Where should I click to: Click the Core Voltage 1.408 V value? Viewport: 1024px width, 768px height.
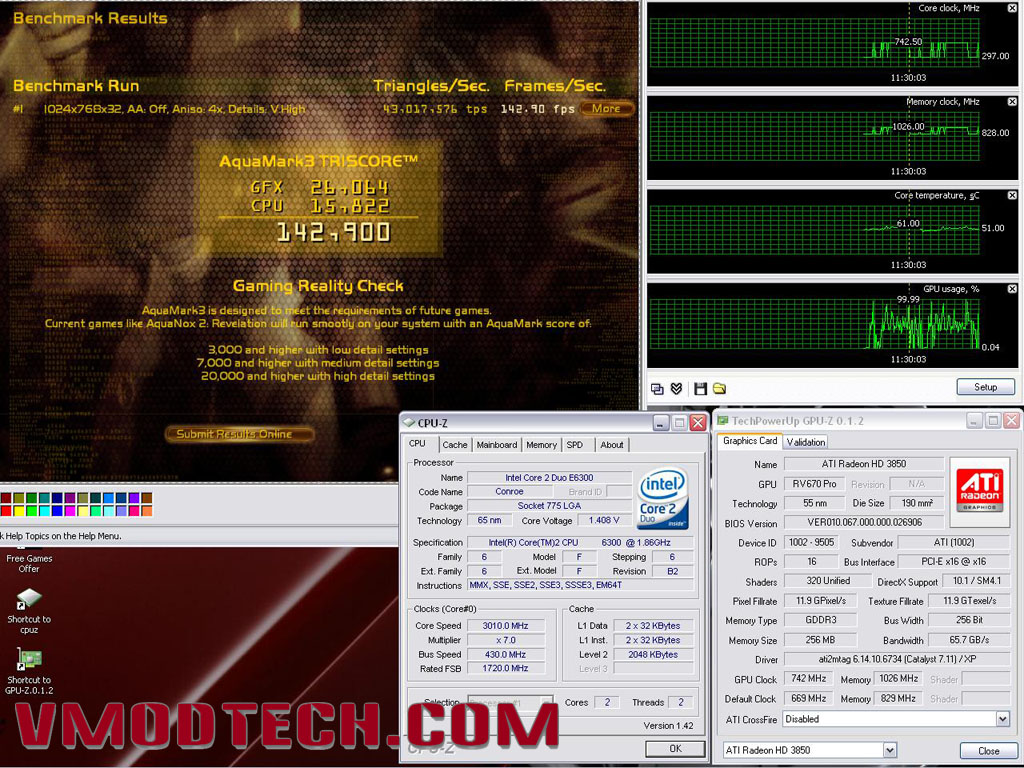click(x=604, y=520)
